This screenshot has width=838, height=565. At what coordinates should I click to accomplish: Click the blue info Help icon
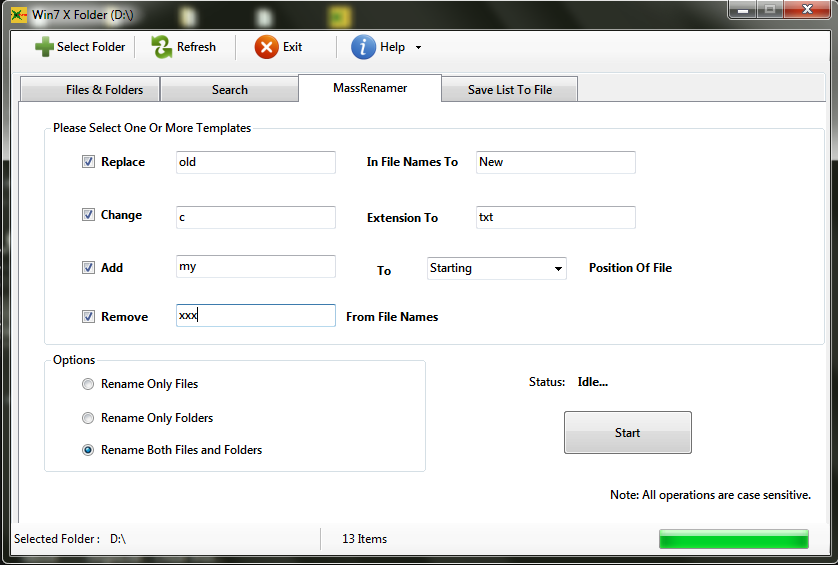click(363, 47)
